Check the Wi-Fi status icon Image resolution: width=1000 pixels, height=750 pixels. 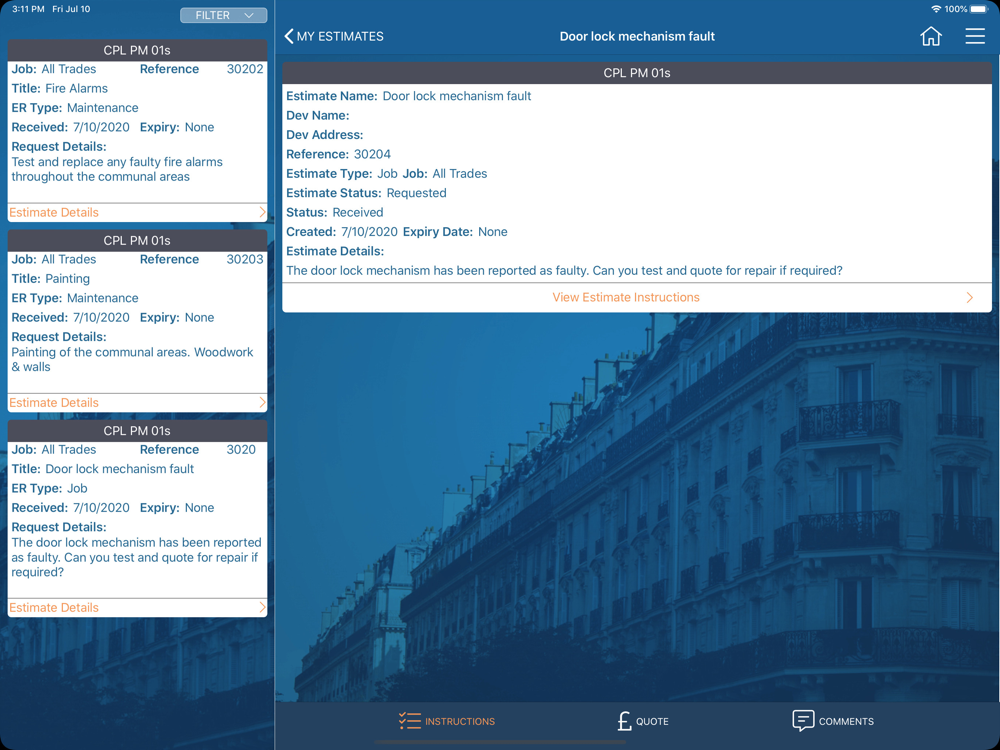[x=936, y=9]
